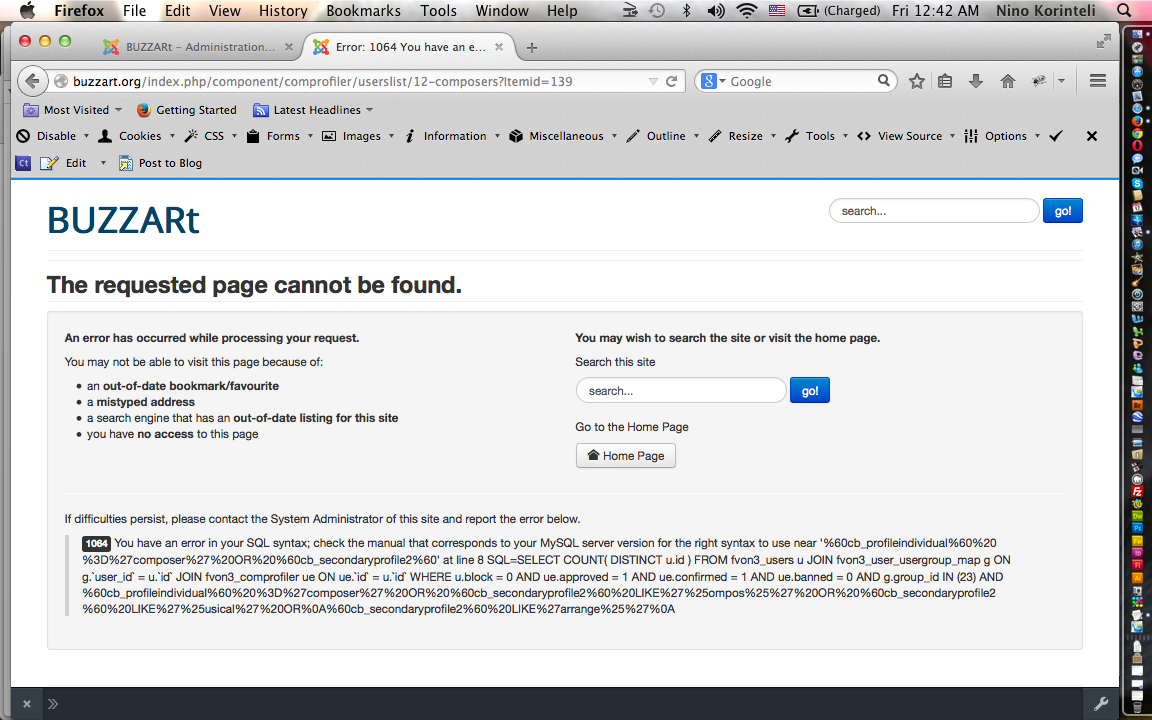1152x720 pixels.
Task: Open the volume control in menu bar
Action: 715,10
